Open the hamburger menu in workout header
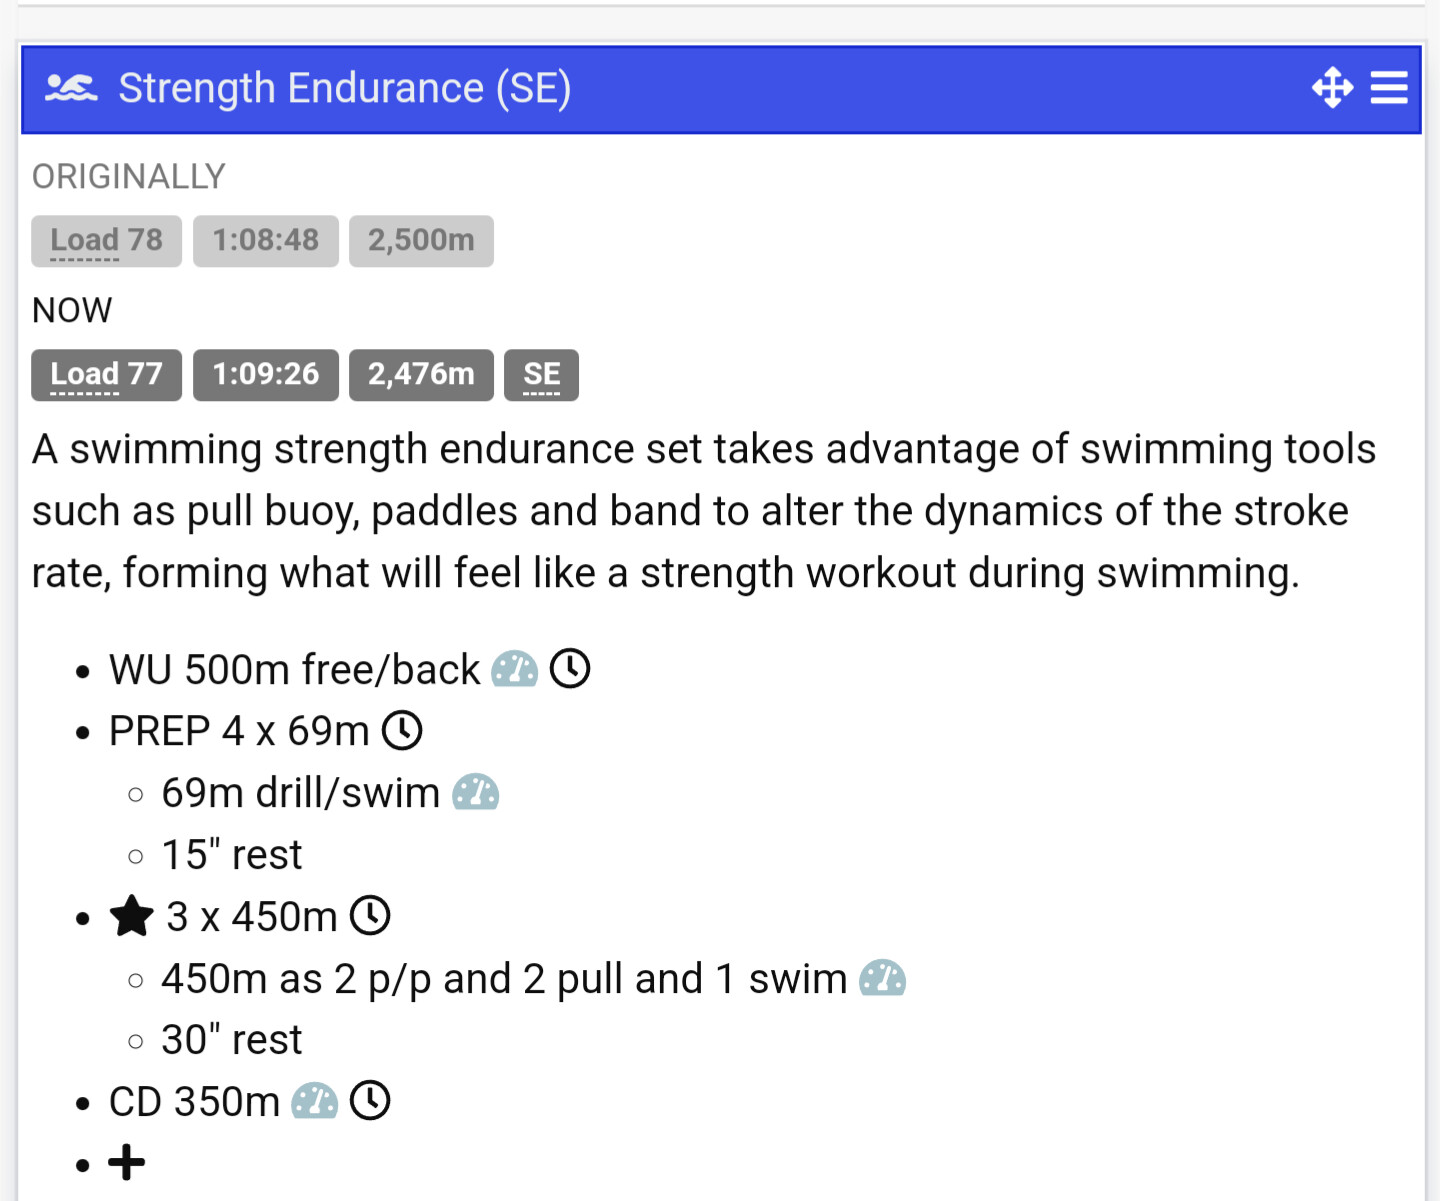This screenshot has width=1440, height=1201. 1389,88
